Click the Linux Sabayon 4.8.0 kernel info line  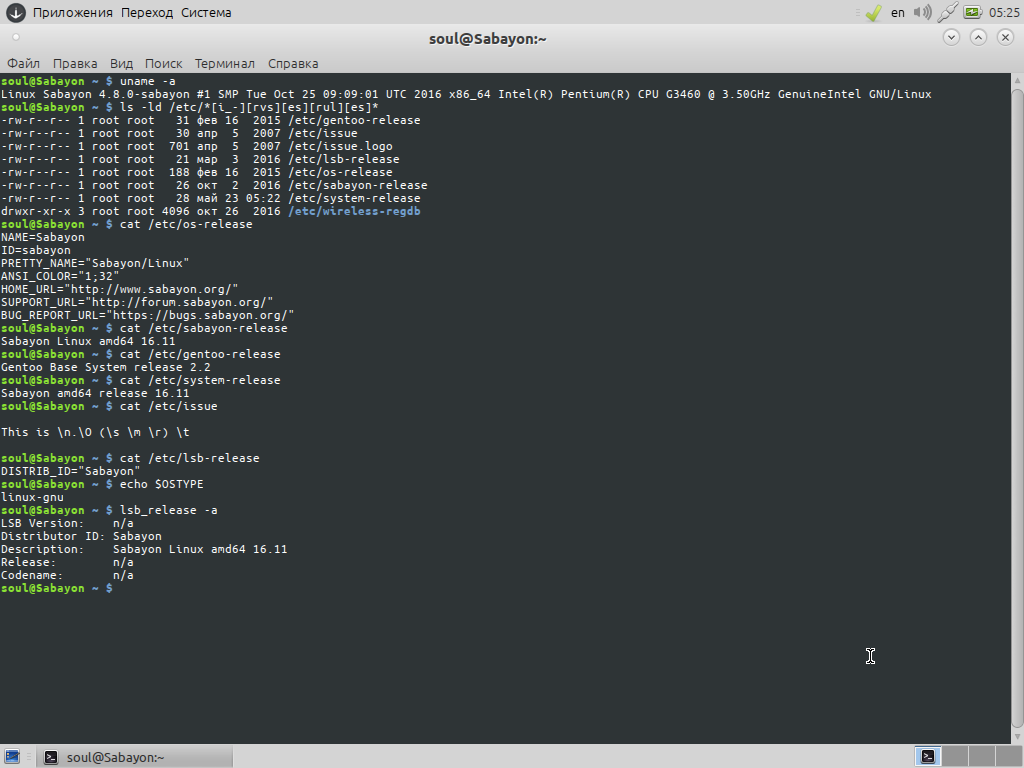[466, 94]
